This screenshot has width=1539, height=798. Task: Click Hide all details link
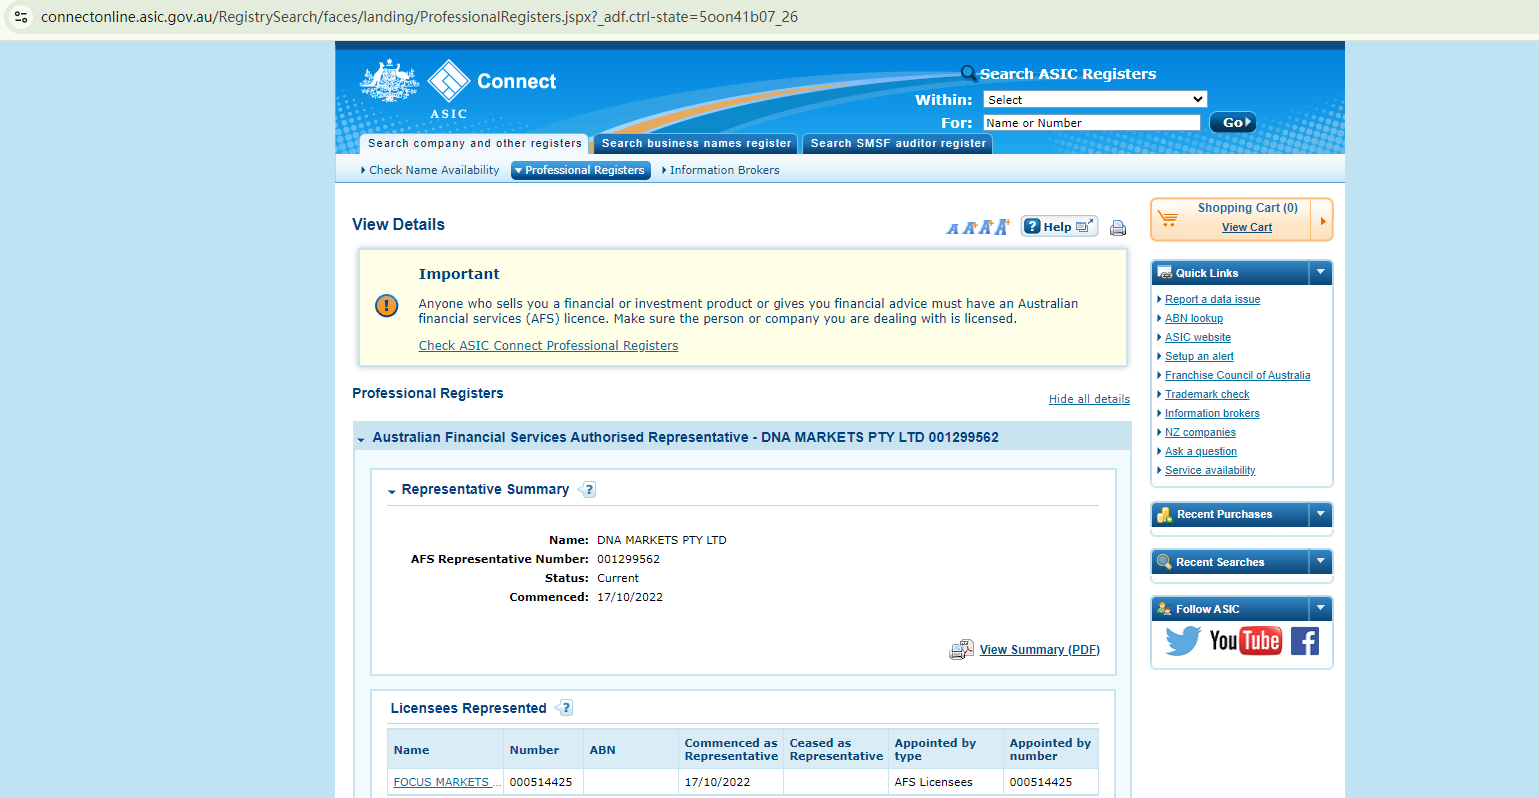1089,399
